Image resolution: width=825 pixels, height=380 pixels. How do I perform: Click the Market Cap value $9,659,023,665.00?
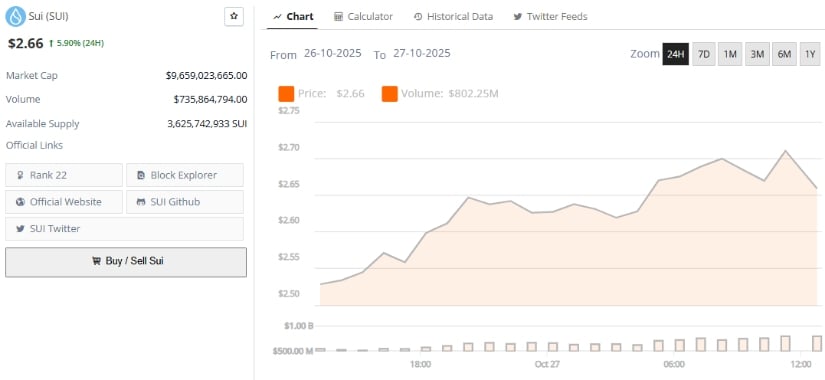(206, 75)
